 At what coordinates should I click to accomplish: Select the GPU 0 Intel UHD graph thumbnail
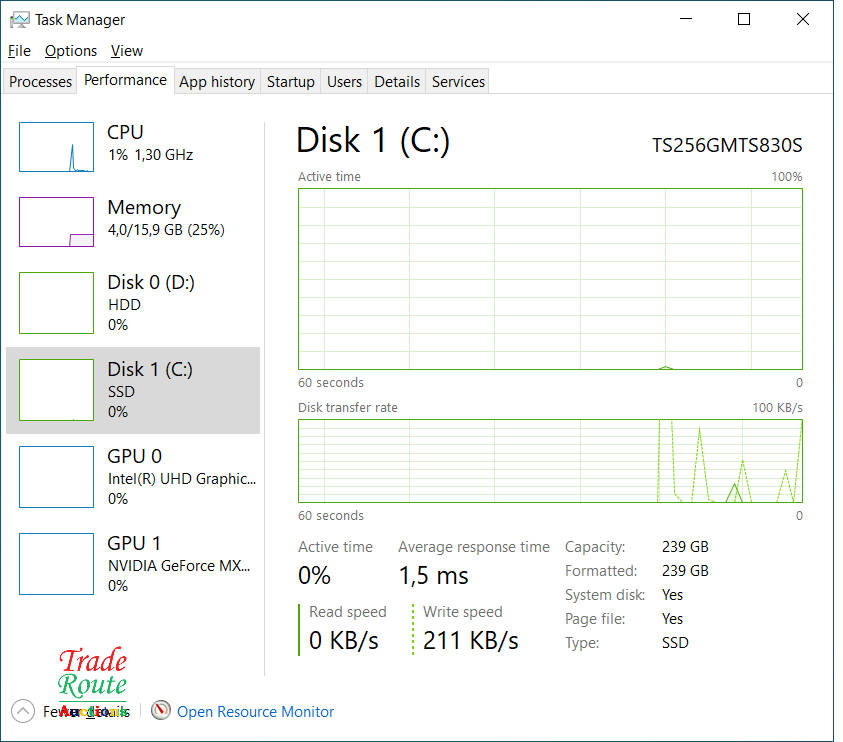pos(56,477)
